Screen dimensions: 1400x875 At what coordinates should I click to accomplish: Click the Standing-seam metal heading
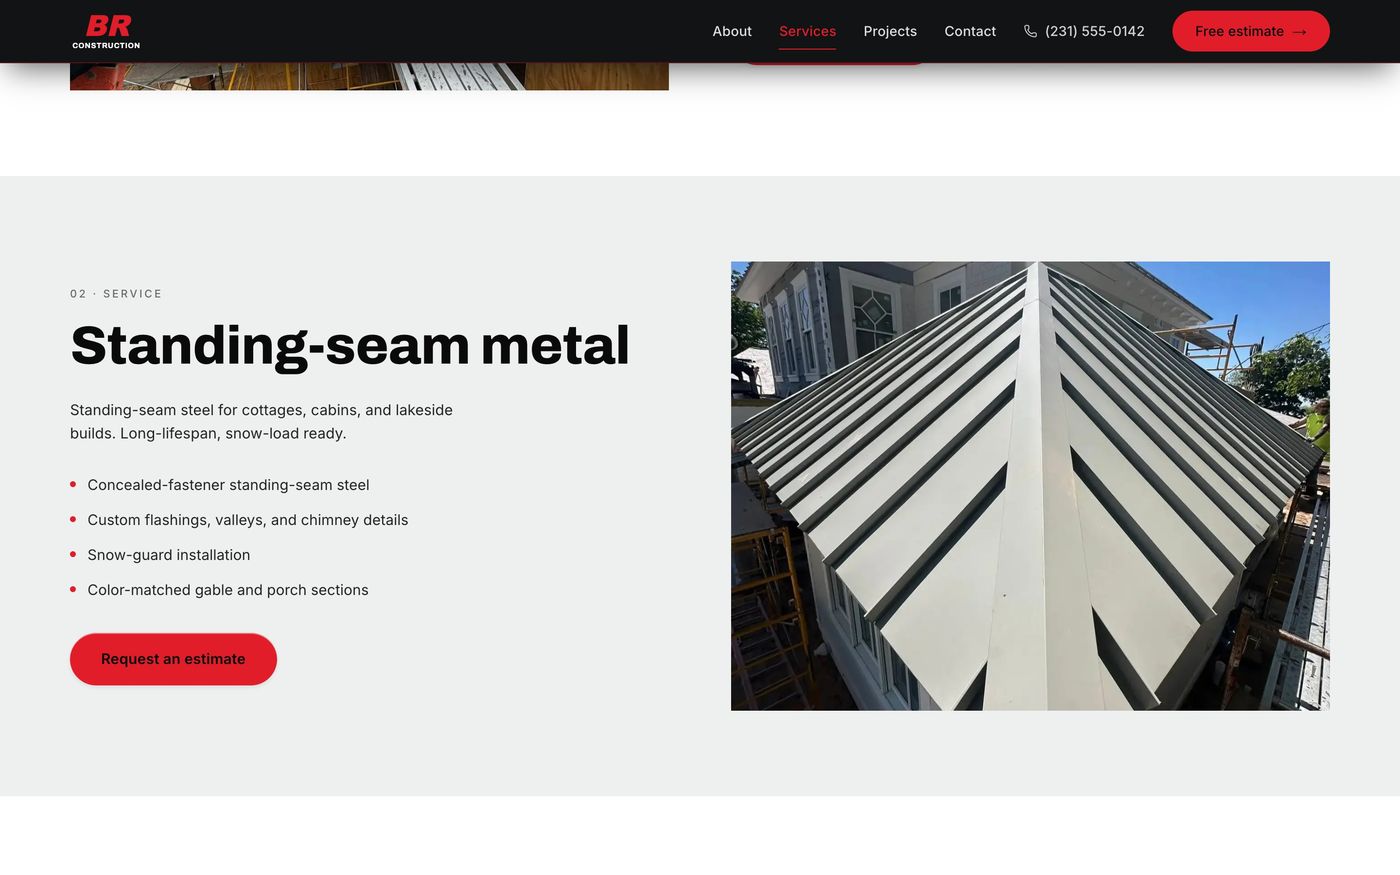click(350, 345)
